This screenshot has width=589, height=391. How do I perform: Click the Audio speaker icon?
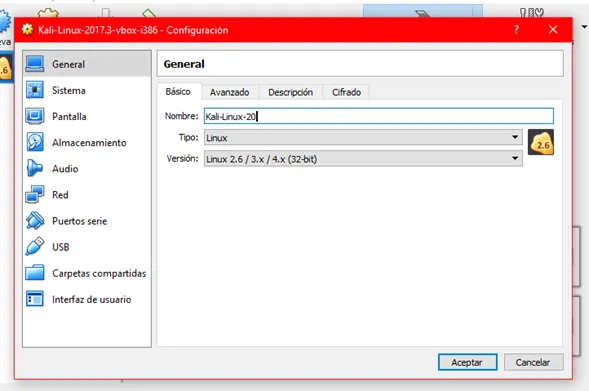(x=35, y=168)
